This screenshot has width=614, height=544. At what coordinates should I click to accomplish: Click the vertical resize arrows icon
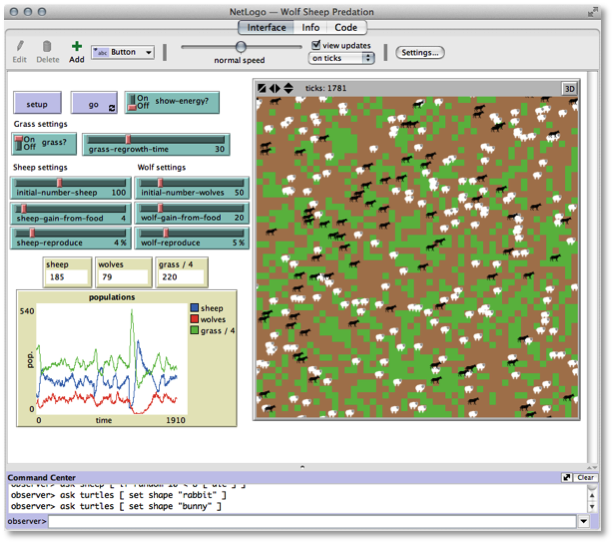(289, 89)
